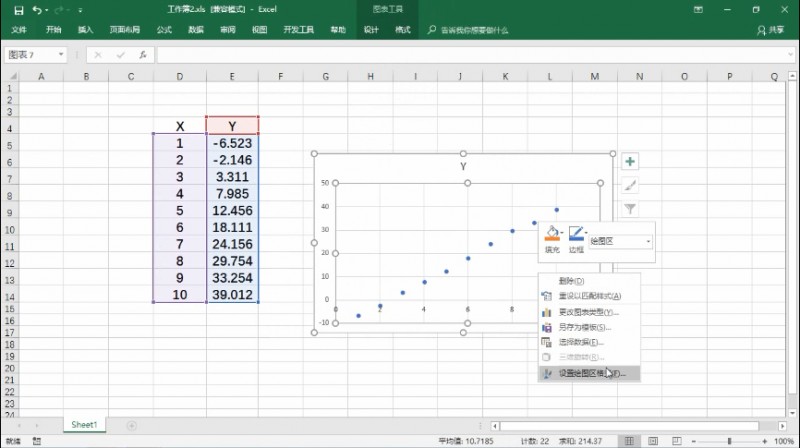Select the Sheet1 worksheet tab

pyautogui.click(x=84, y=425)
